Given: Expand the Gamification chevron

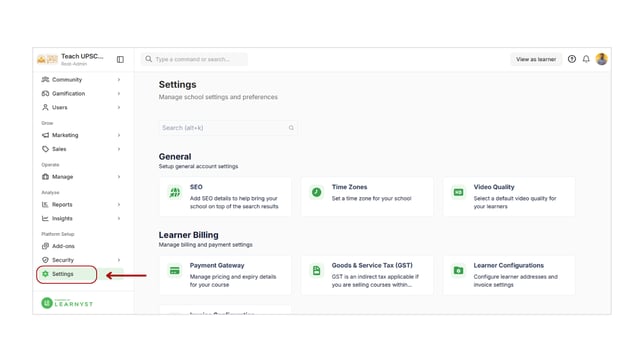Looking at the screenshot, I should pyautogui.click(x=119, y=93).
